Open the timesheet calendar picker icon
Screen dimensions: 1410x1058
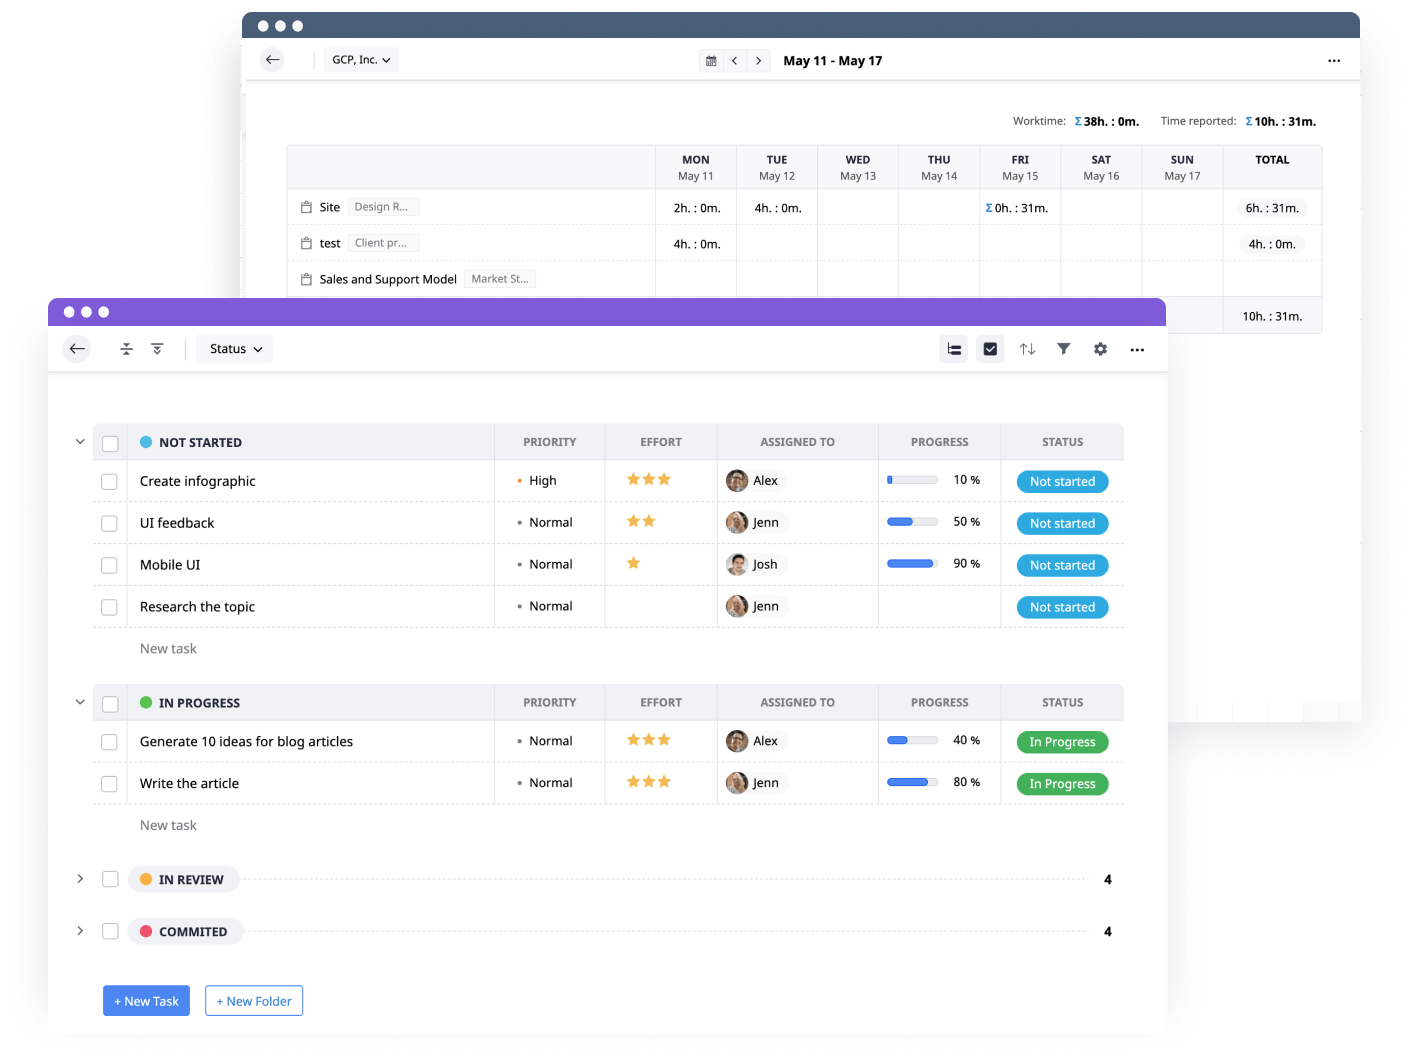[711, 61]
